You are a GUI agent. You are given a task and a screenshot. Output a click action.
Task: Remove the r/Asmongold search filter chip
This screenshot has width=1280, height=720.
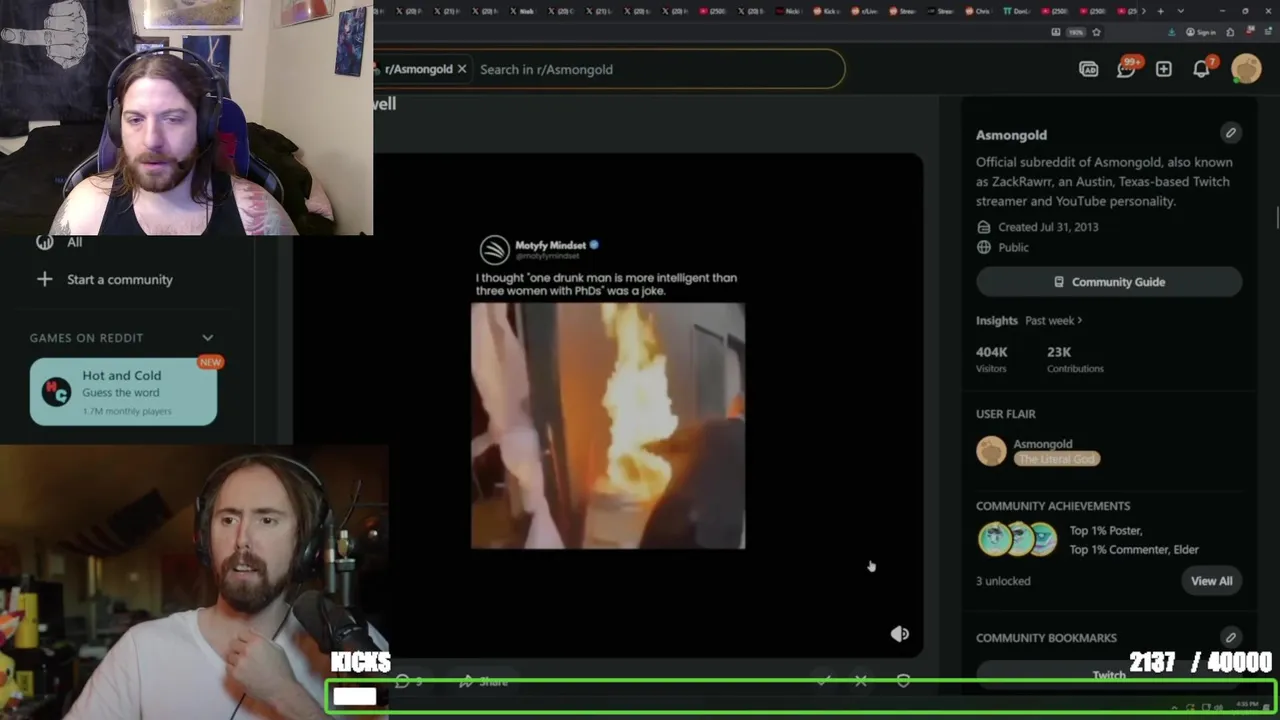[462, 69]
